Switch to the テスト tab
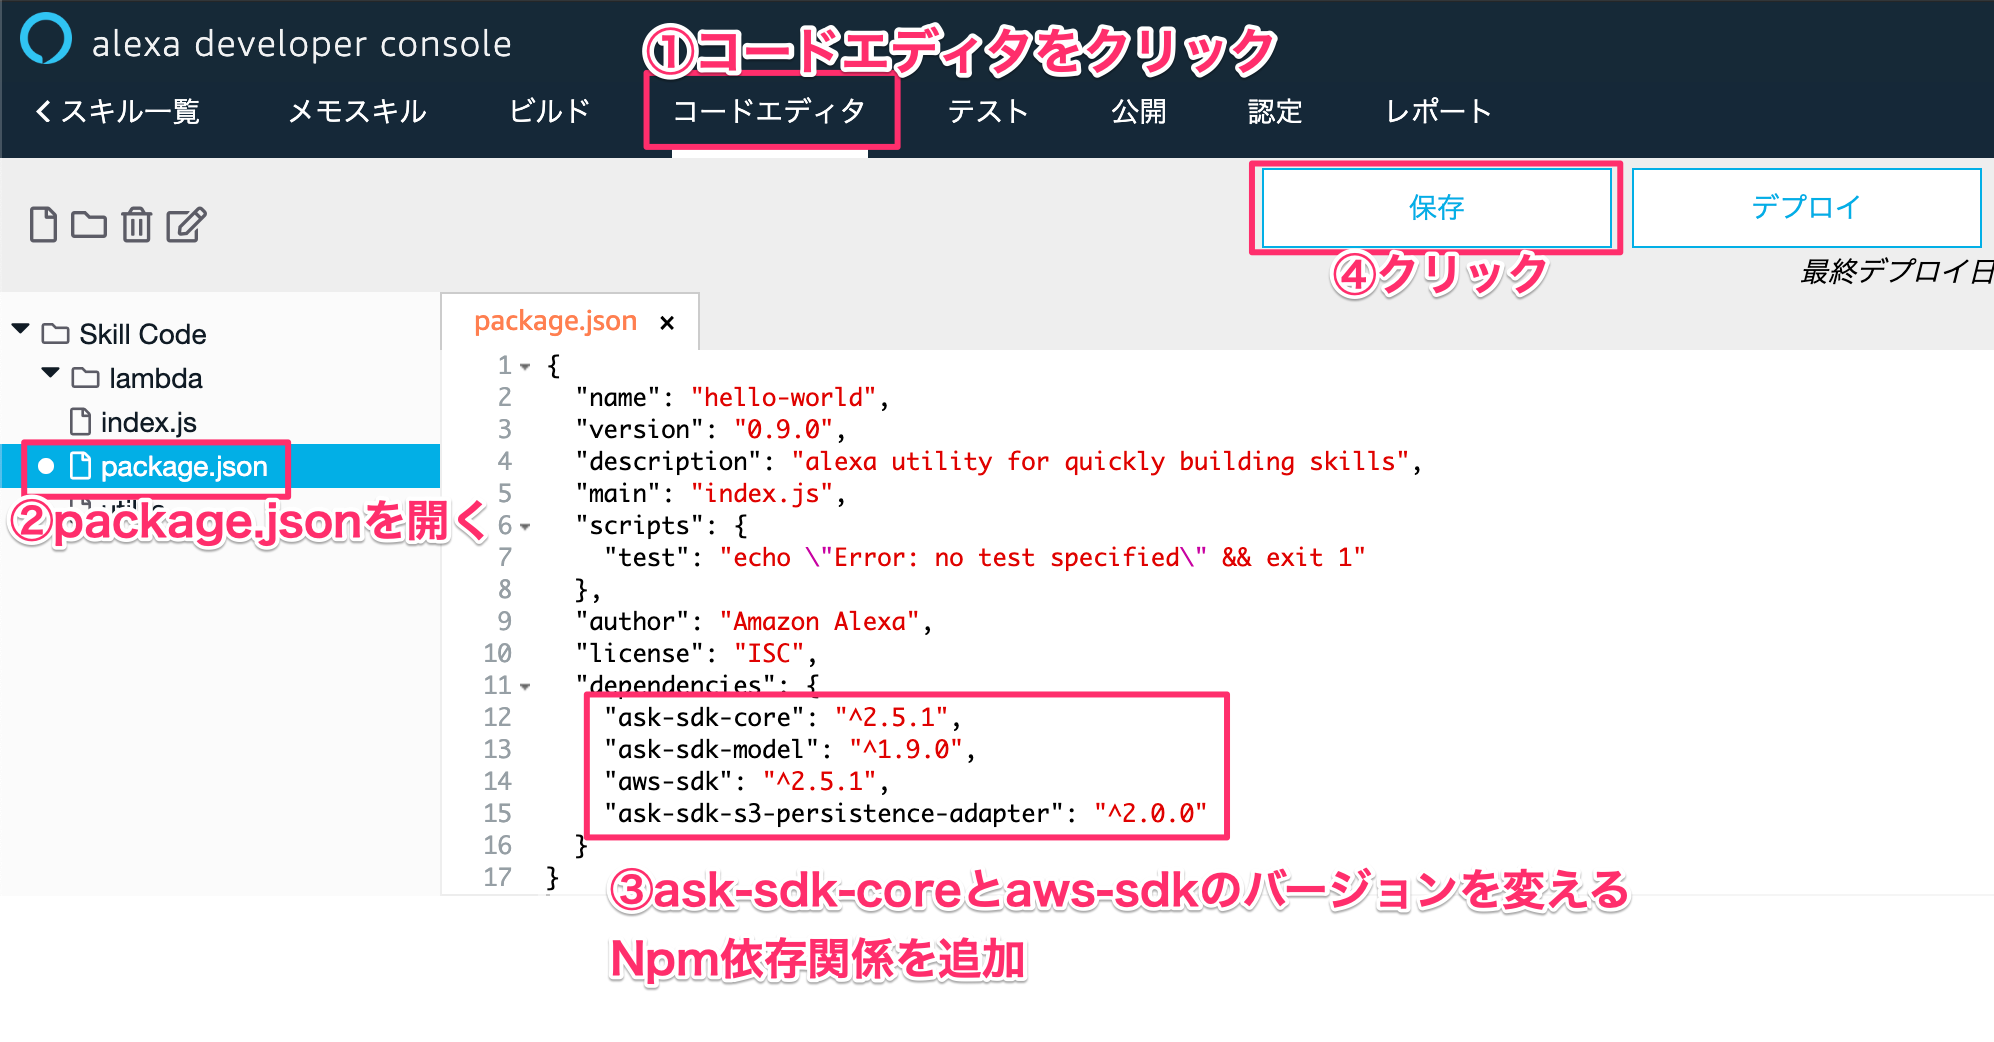This screenshot has width=1994, height=1042. click(988, 111)
